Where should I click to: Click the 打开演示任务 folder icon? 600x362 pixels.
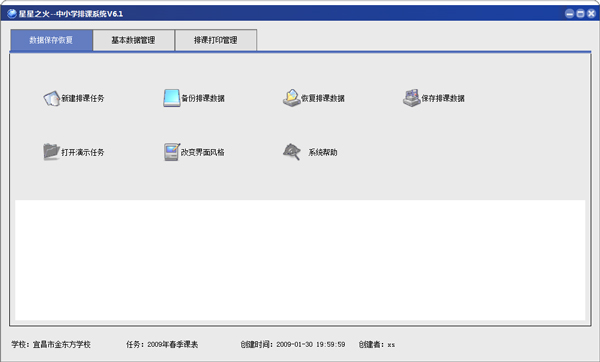click(x=52, y=152)
